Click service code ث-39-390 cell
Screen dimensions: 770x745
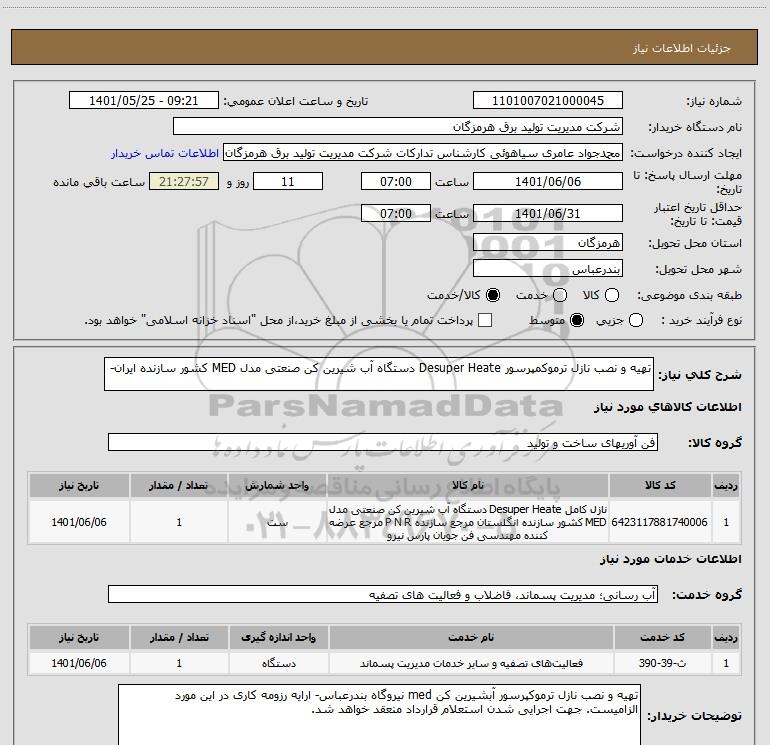point(662,663)
